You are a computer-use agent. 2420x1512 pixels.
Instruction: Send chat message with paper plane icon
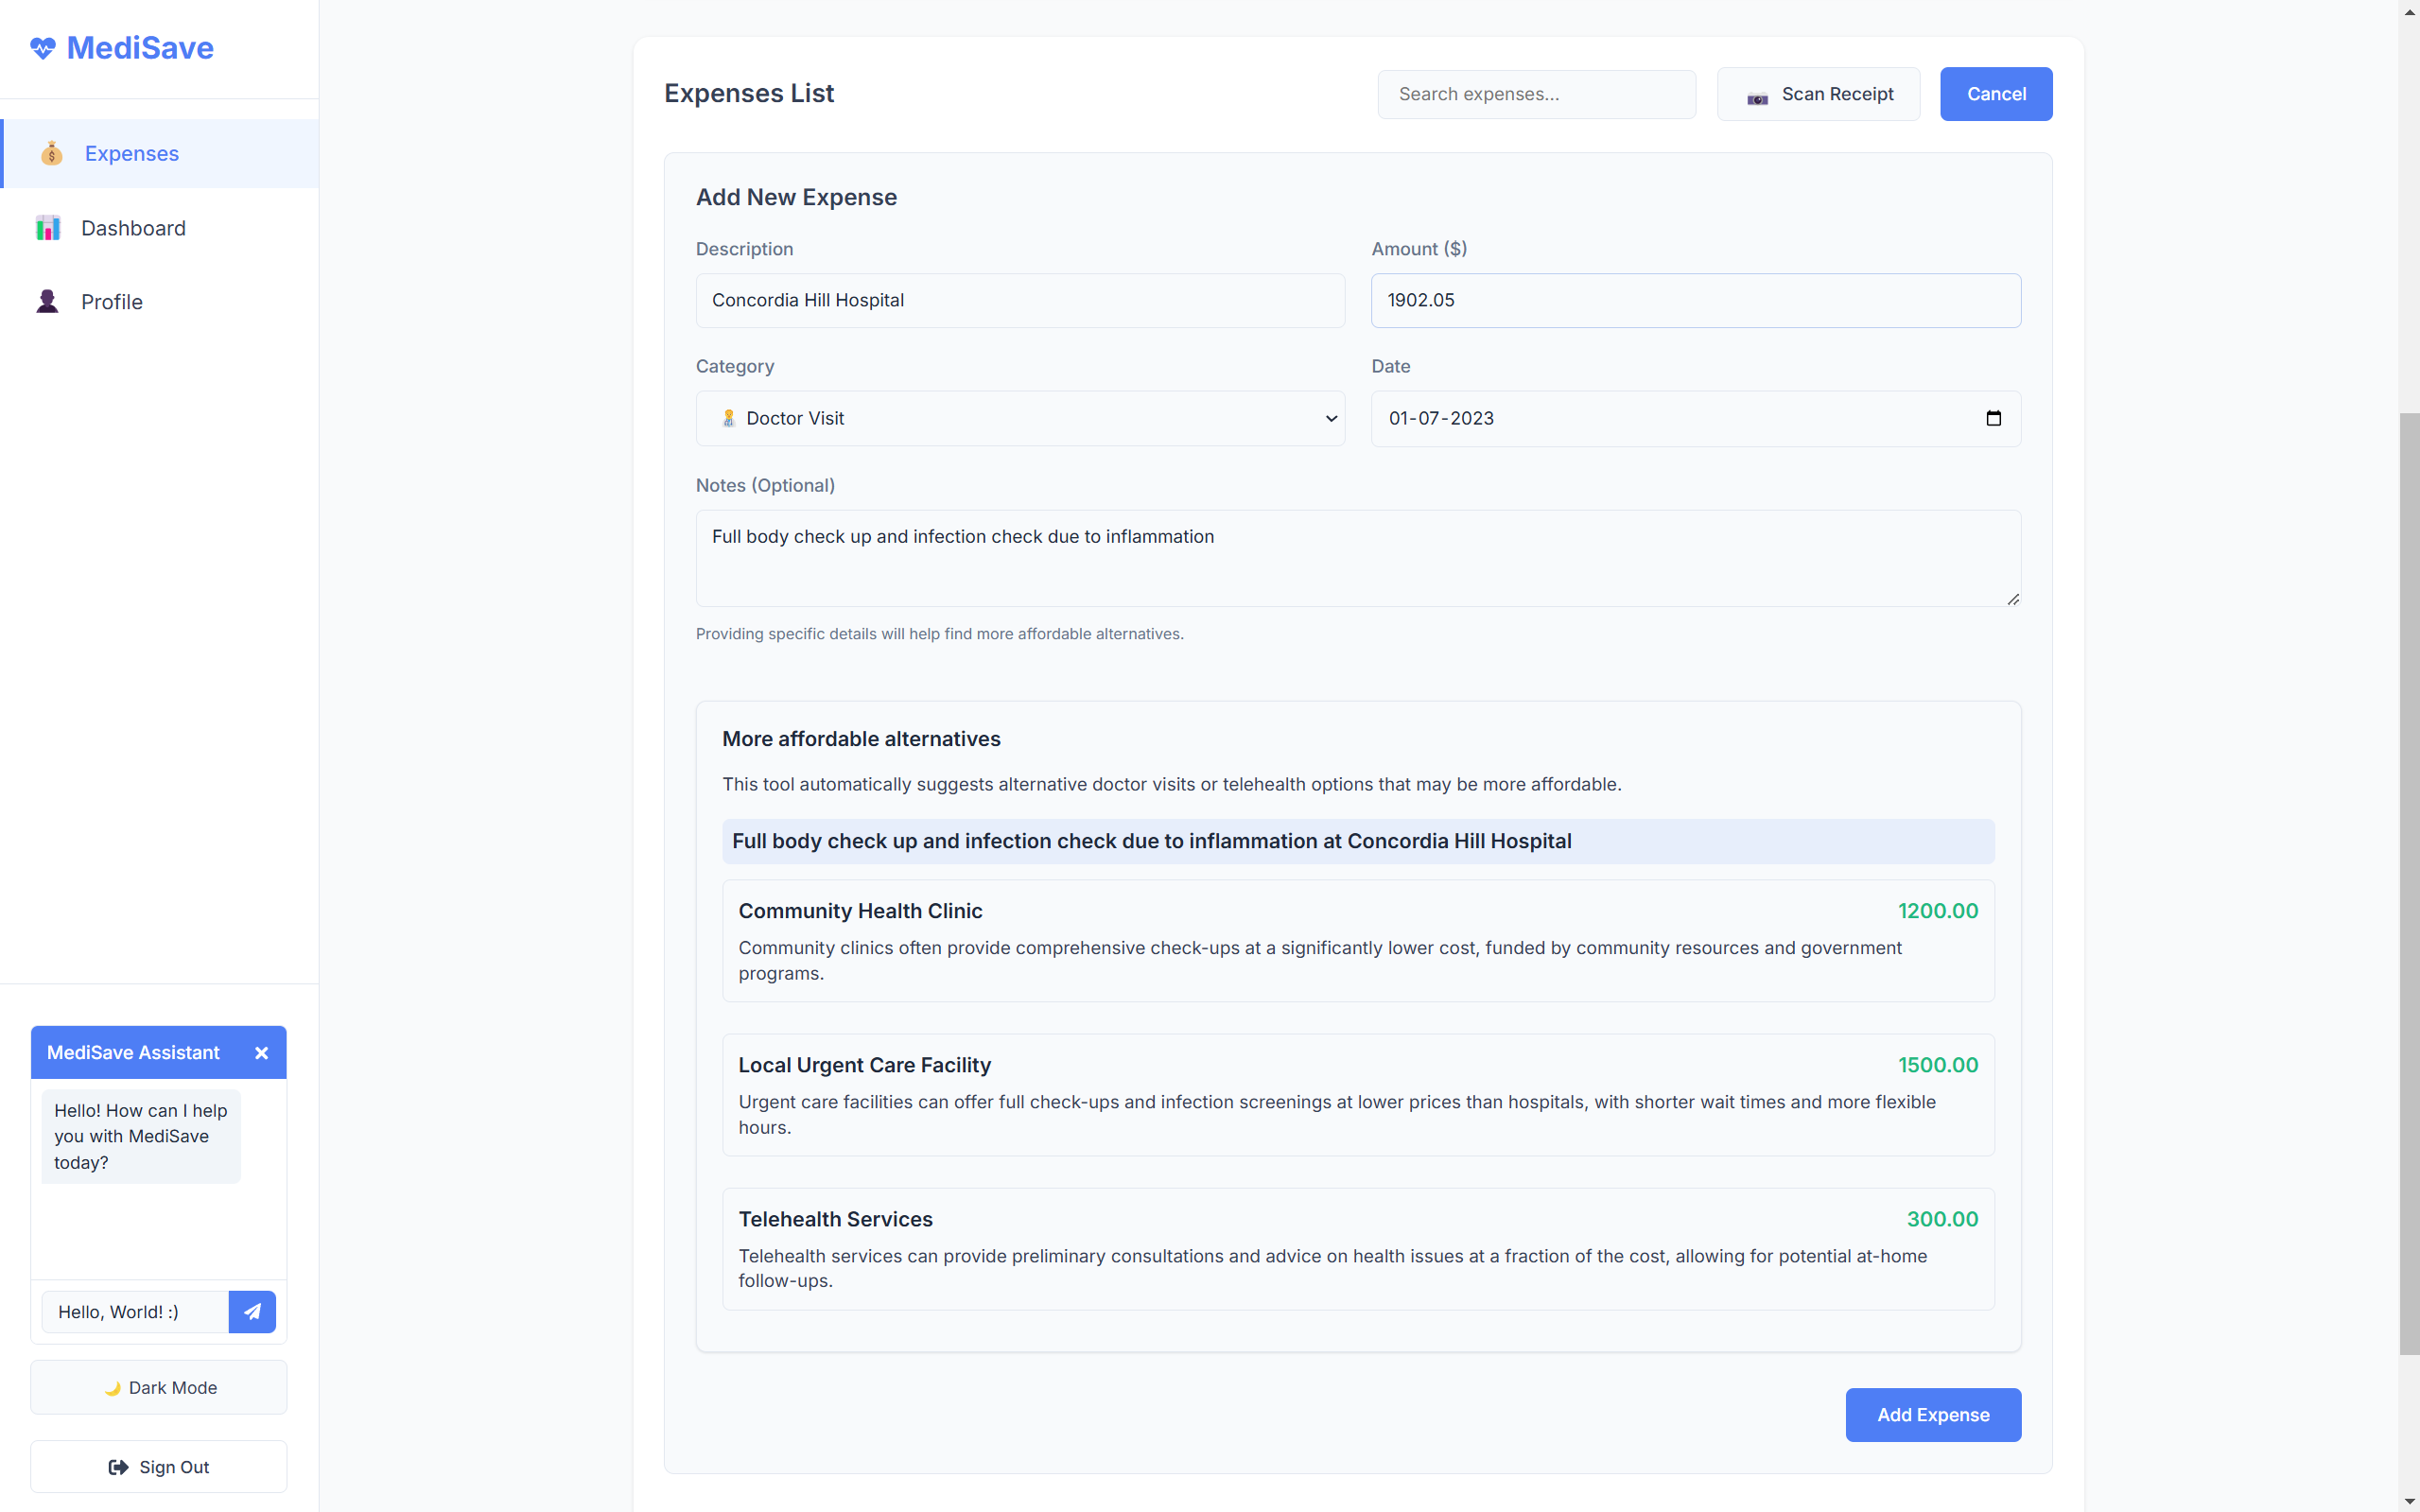[252, 1311]
